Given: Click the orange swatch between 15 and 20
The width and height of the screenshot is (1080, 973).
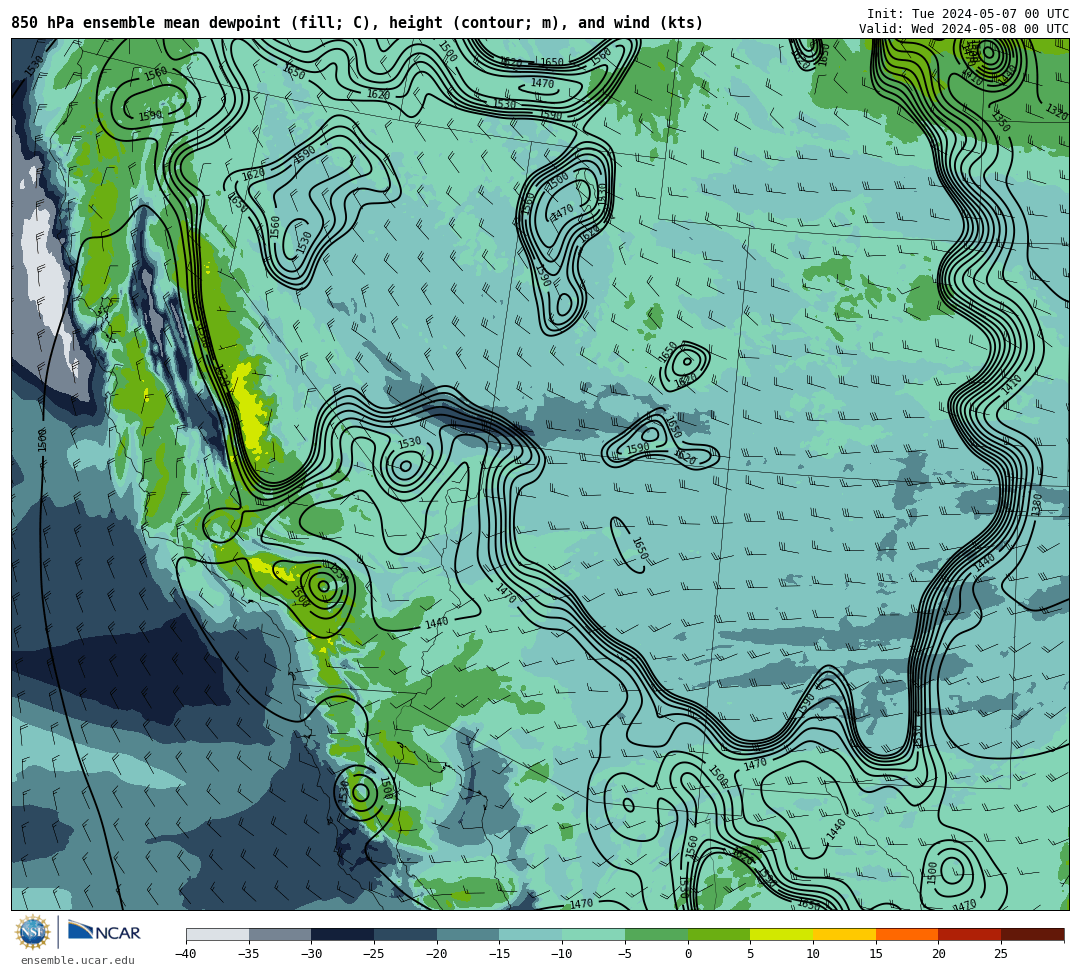Looking at the screenshot, I should [x=907, y=934].
